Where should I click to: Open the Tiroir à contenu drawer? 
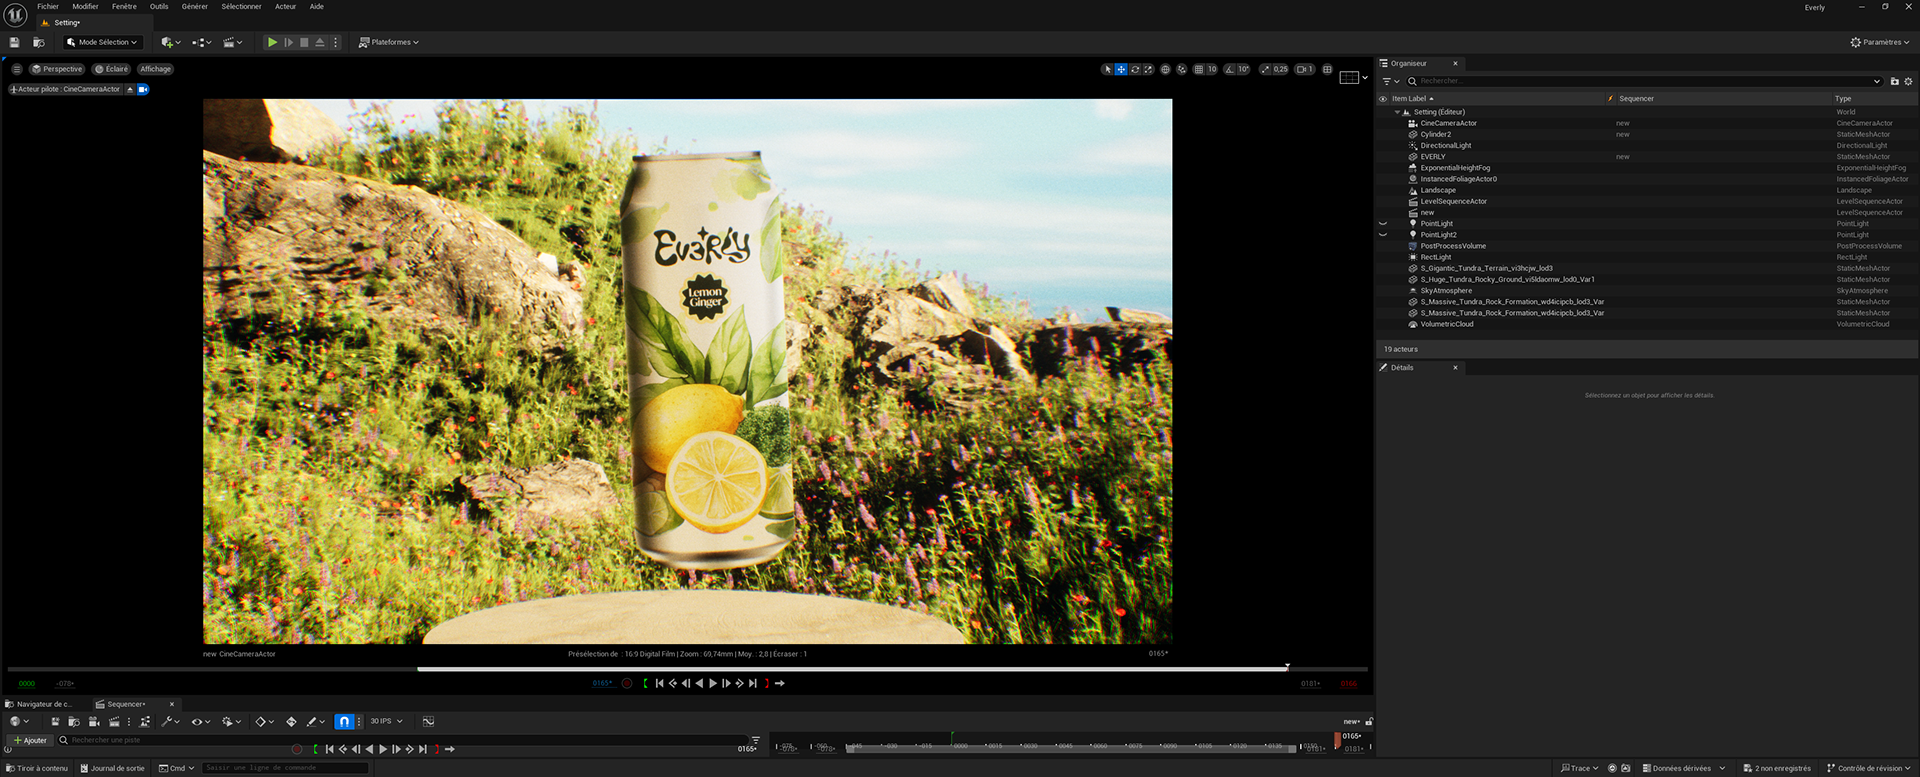[37, 768]
